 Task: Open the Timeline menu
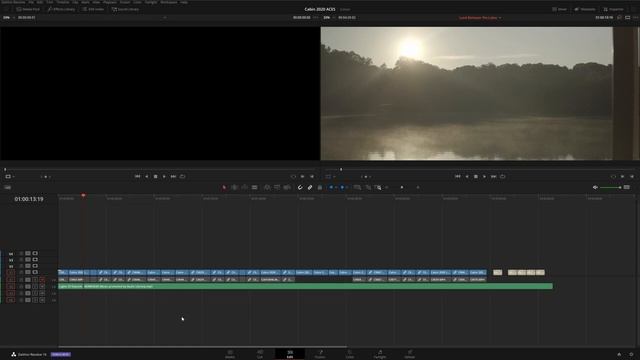pos(63,2)
